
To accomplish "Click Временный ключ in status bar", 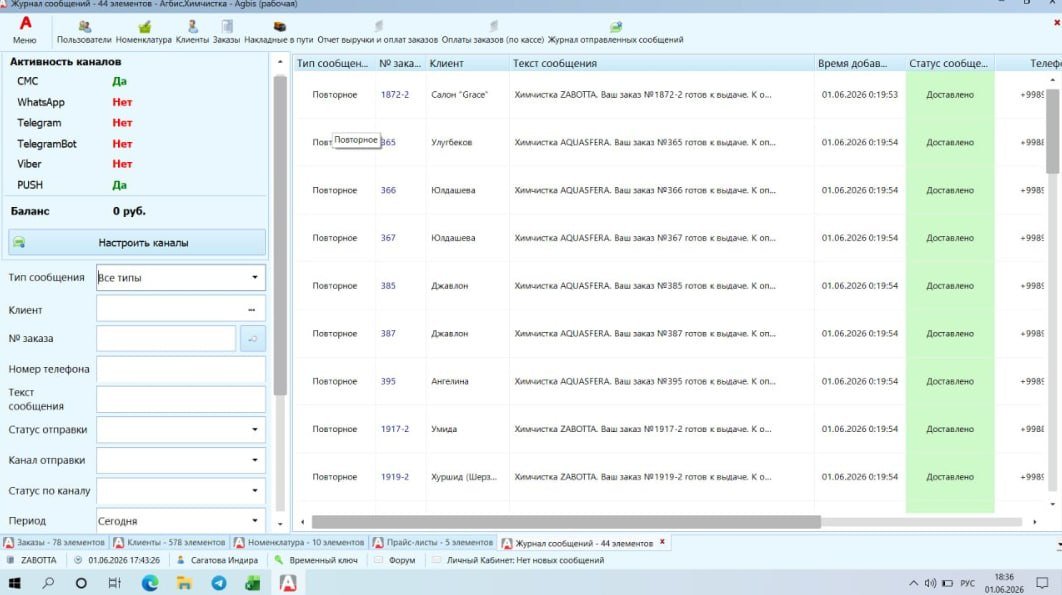I will pyautogui.click(x=316, y=560).
